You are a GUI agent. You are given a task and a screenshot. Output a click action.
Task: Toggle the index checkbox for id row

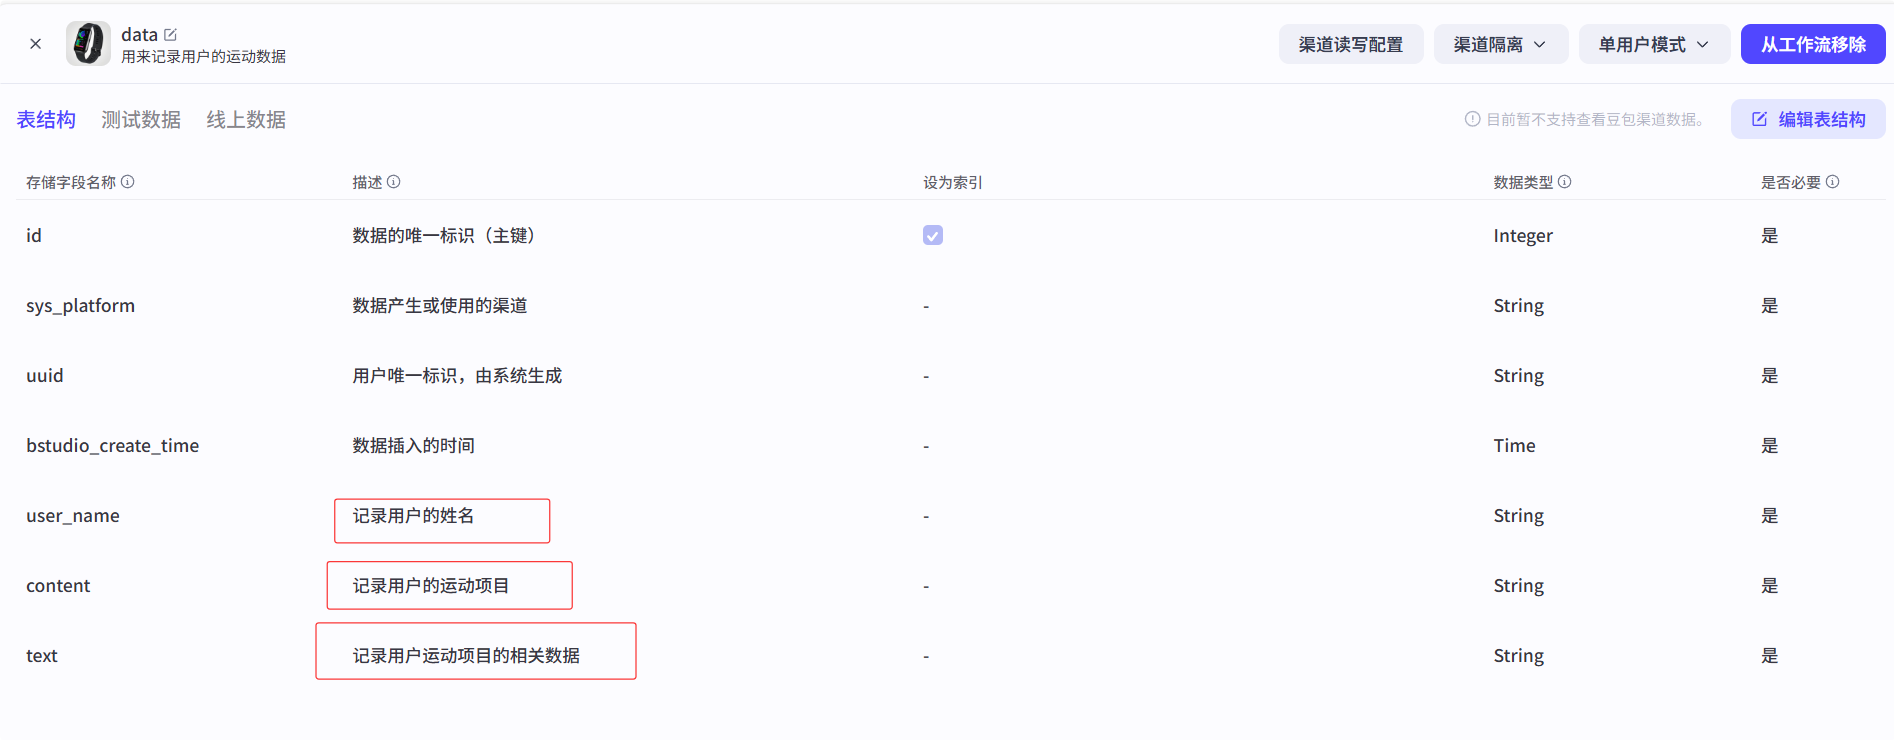tap(933, 235)
